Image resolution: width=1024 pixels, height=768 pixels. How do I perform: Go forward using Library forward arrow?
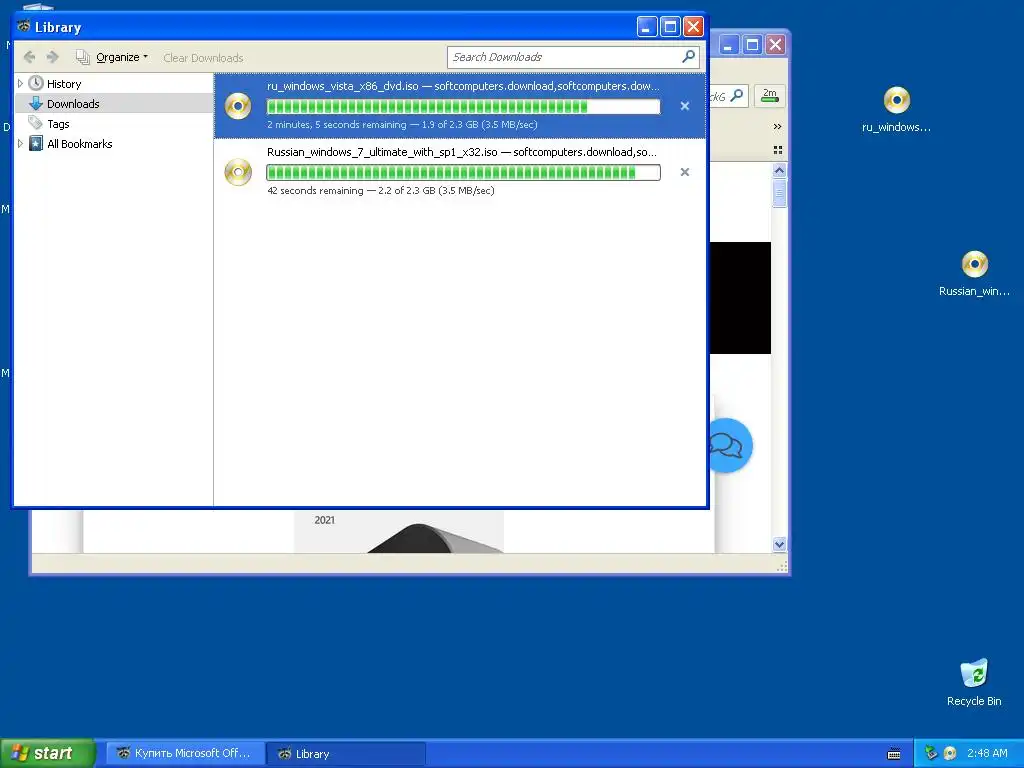(53, 57)
